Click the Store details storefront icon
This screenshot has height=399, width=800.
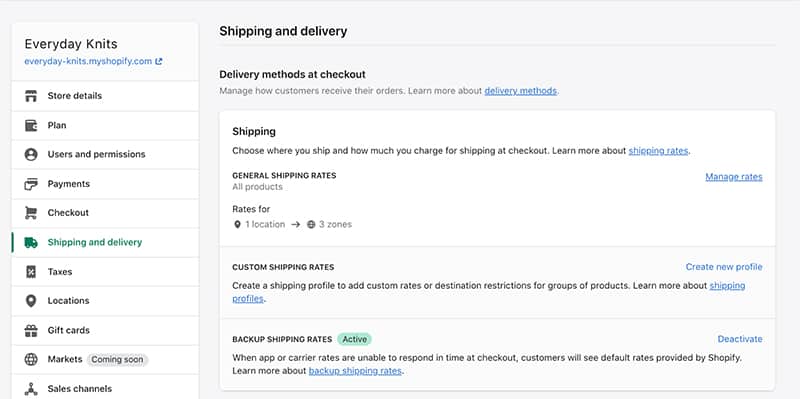pos(31,96)
